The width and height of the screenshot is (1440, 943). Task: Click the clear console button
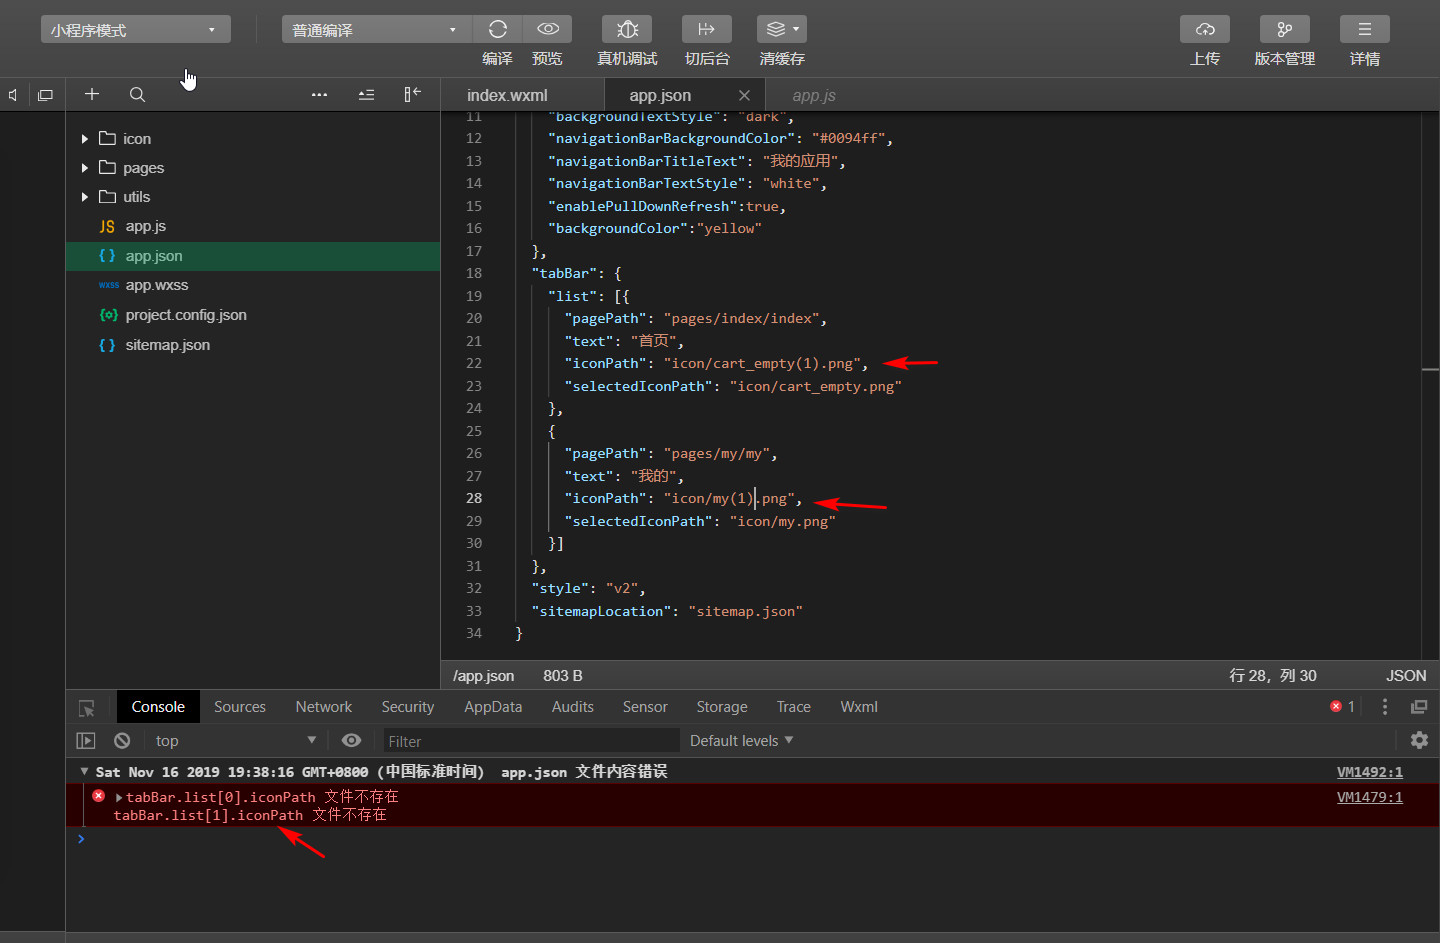pyautogui.click(x=121, y=740)
